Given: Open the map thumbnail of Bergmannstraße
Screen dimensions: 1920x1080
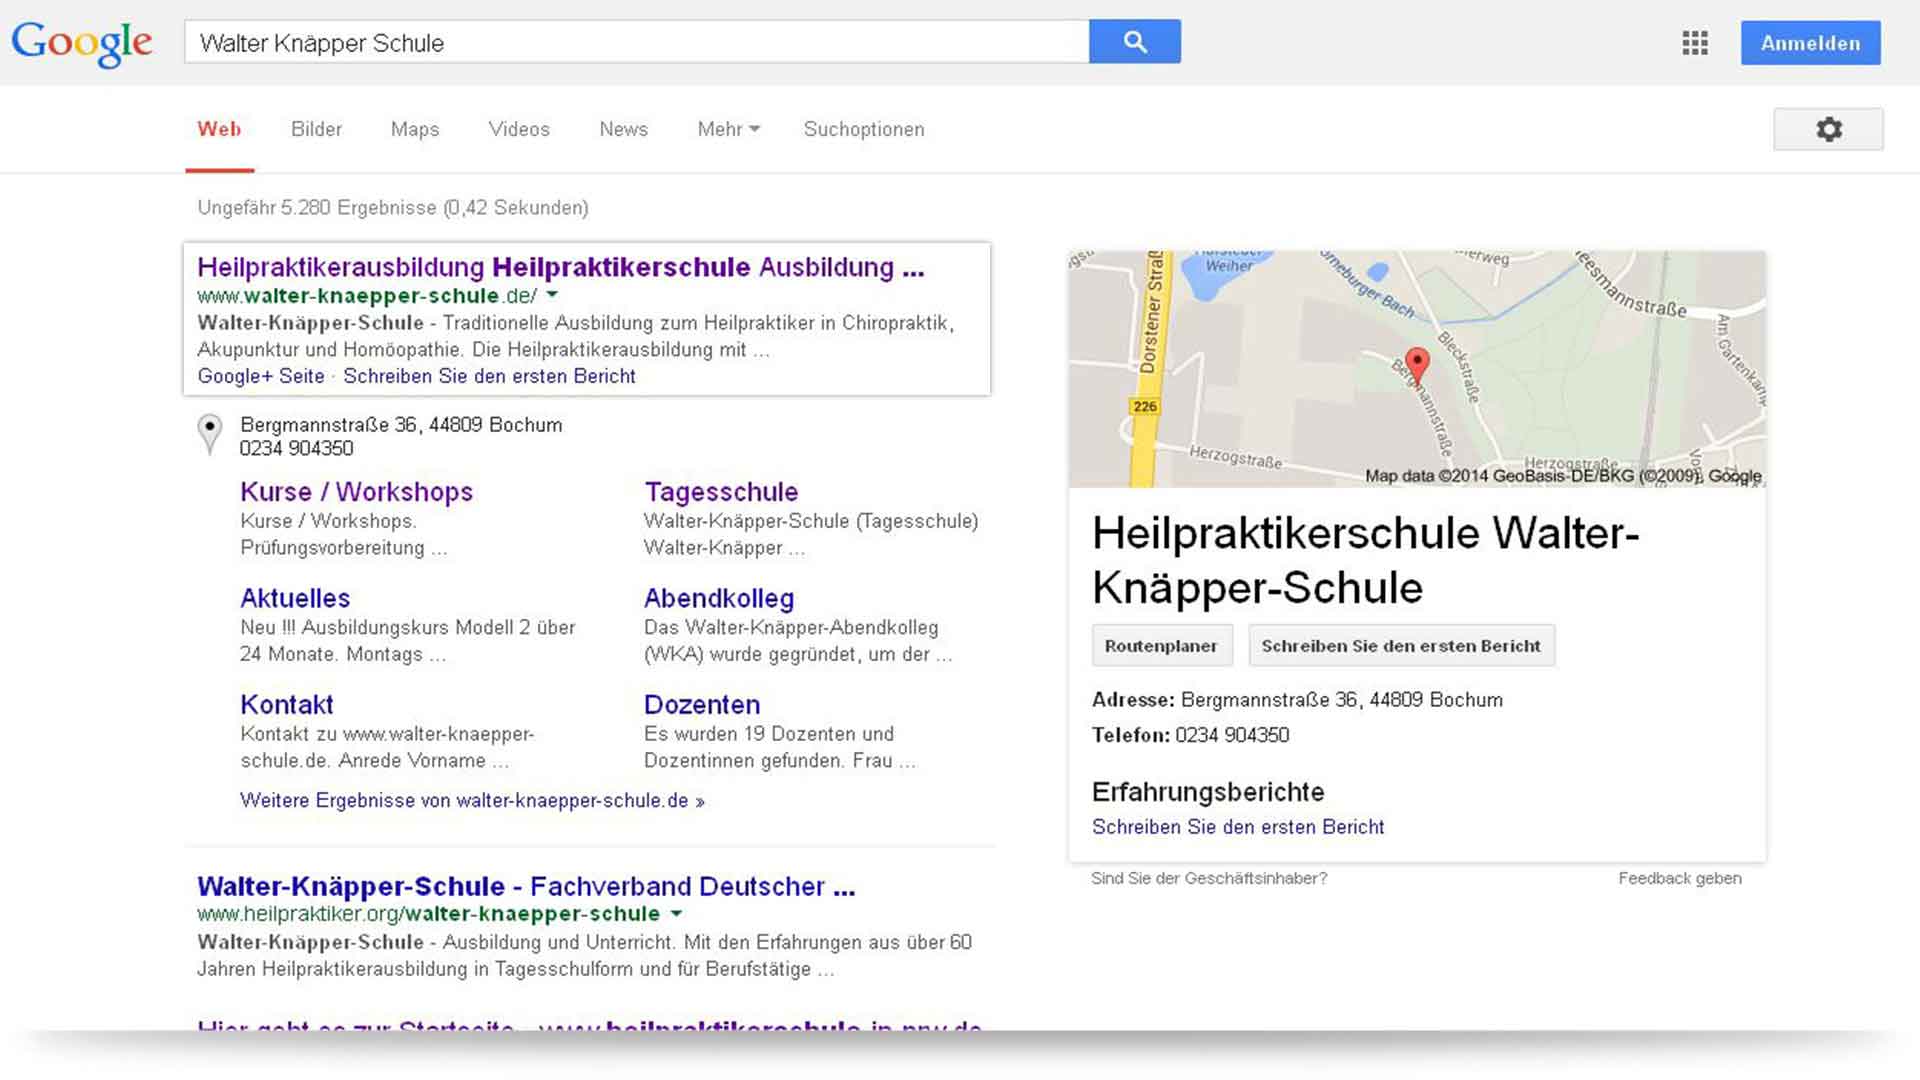Looking at the screenshot, I should coord(1417,369).
